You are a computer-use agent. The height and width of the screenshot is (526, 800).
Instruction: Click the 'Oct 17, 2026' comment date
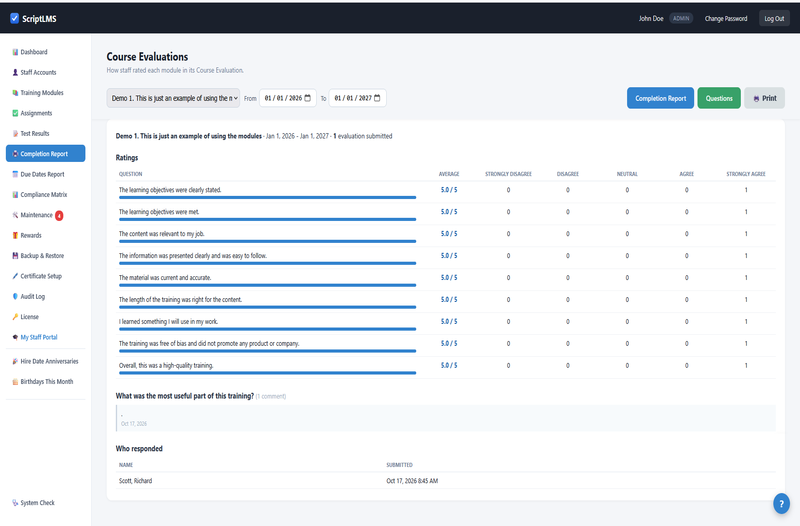tap(134, 423)
